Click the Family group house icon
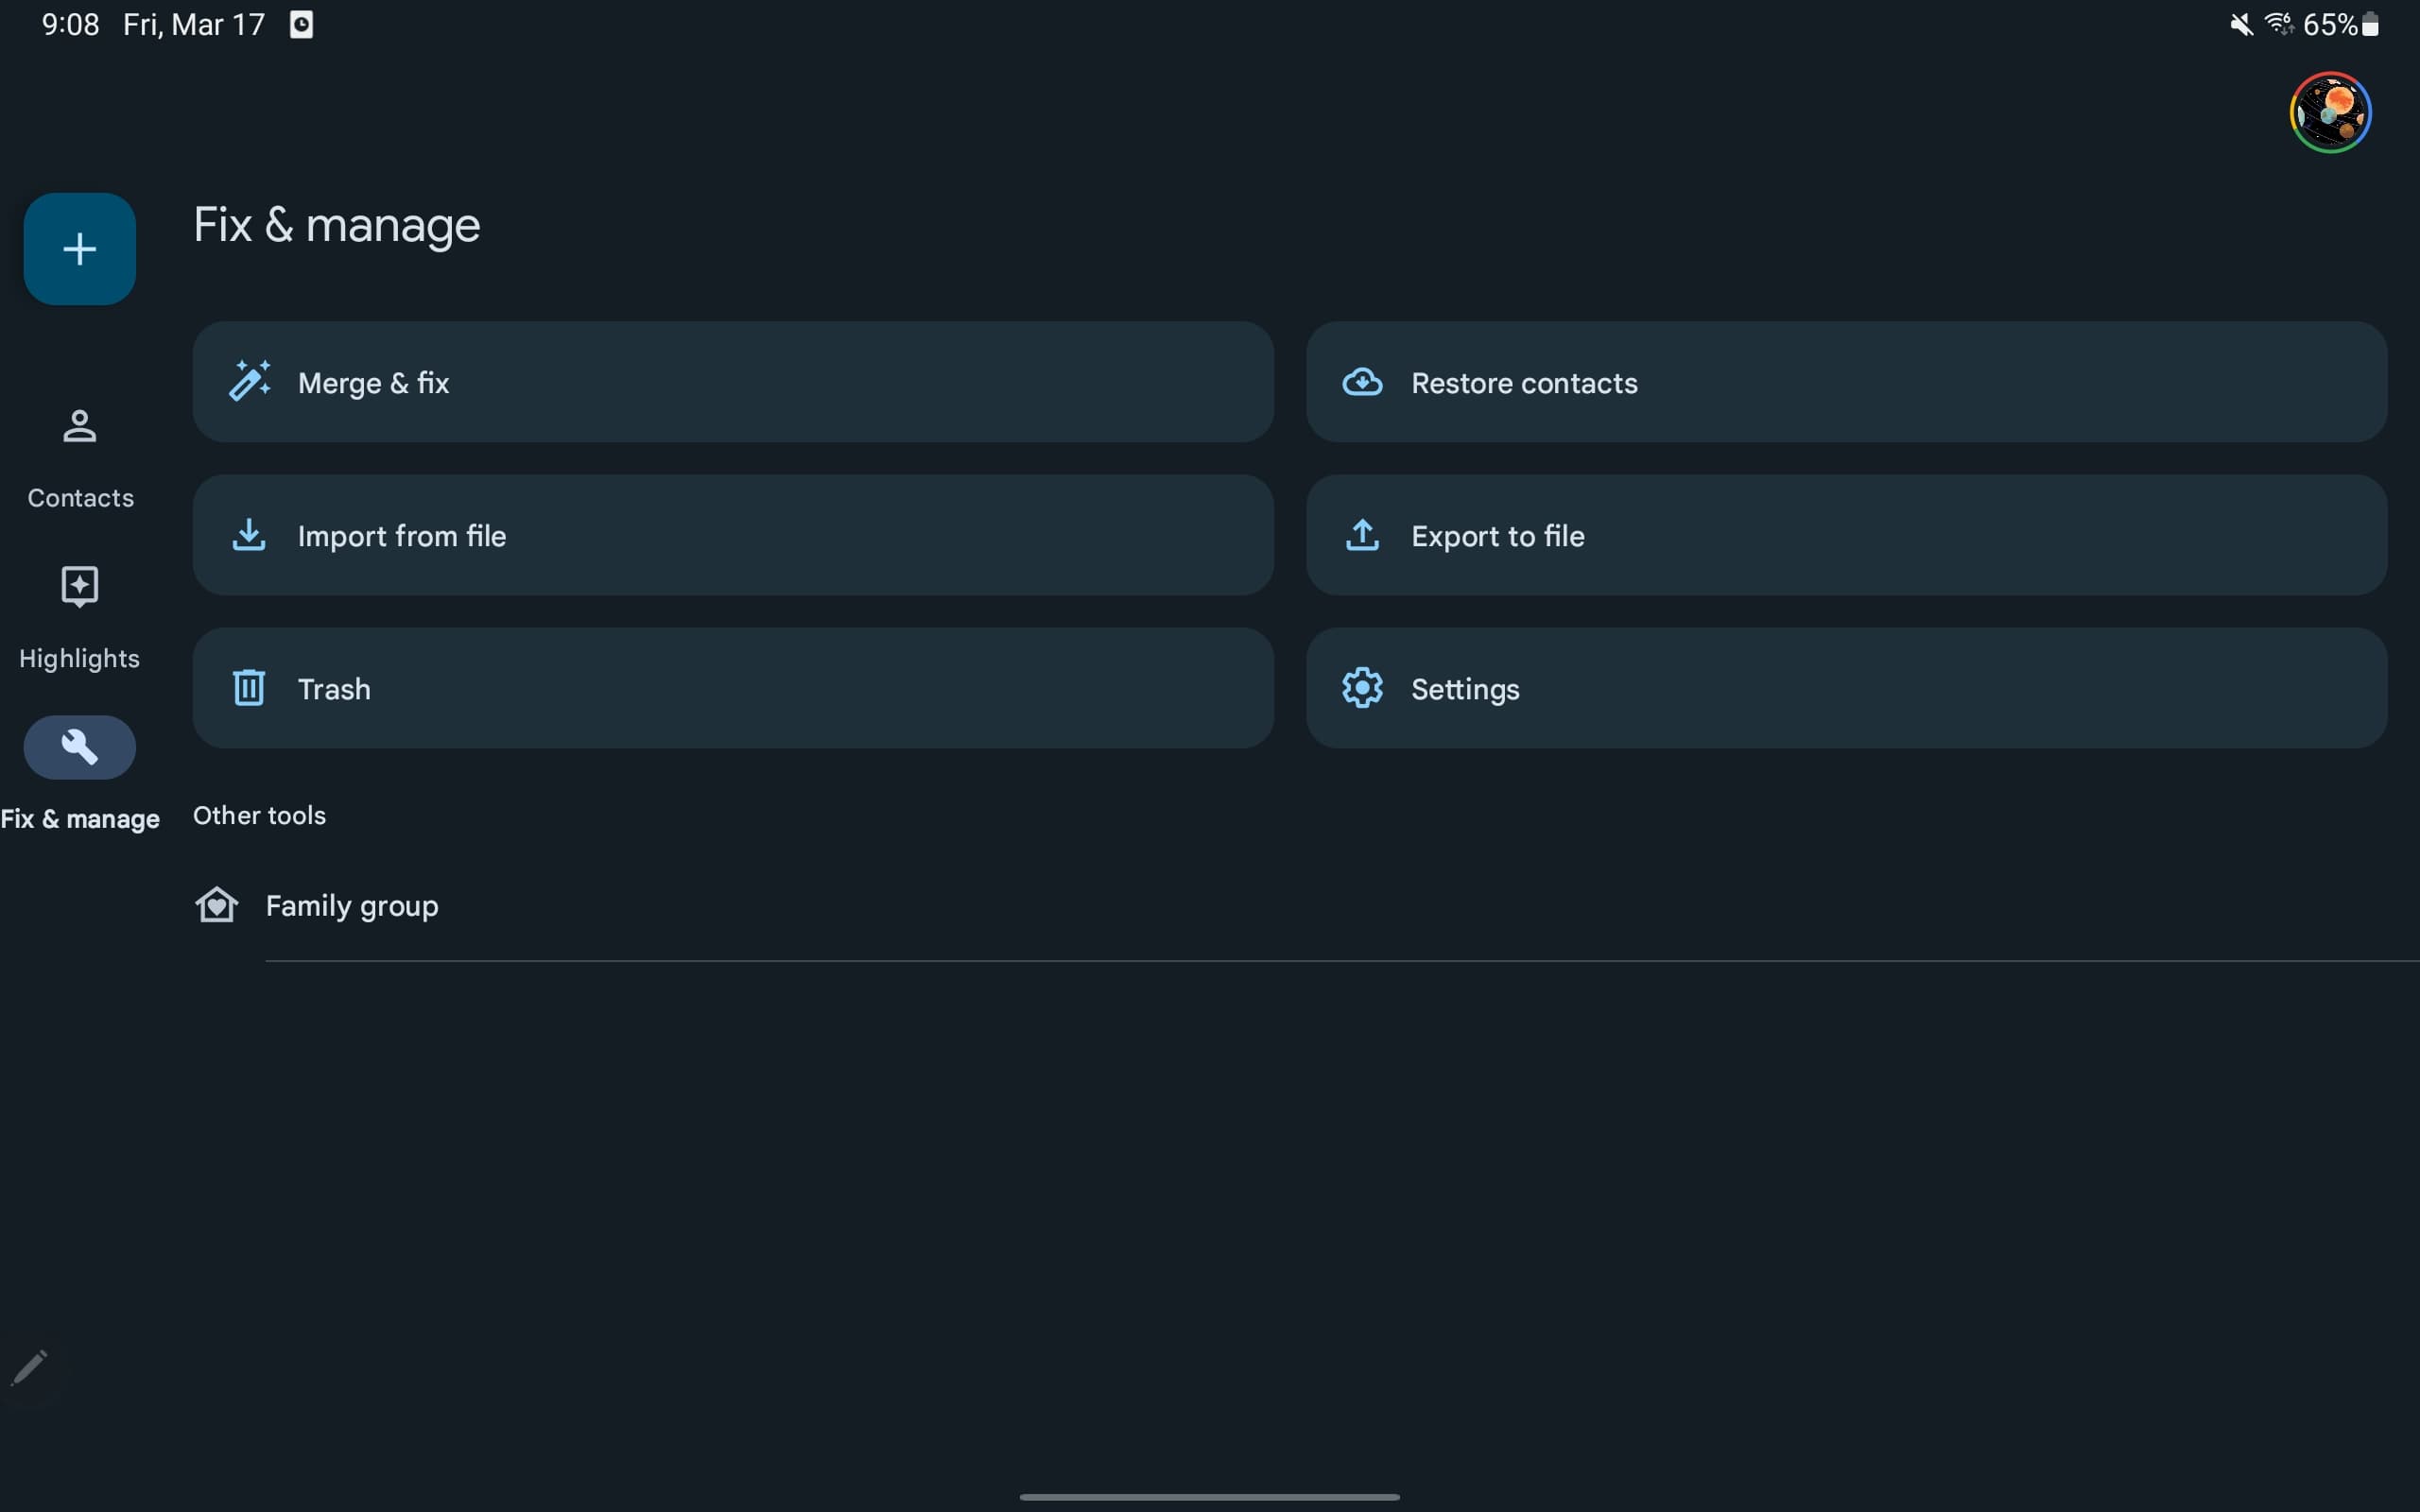The height and width of the screenshot is (1512, 2420). pos(216,905)
